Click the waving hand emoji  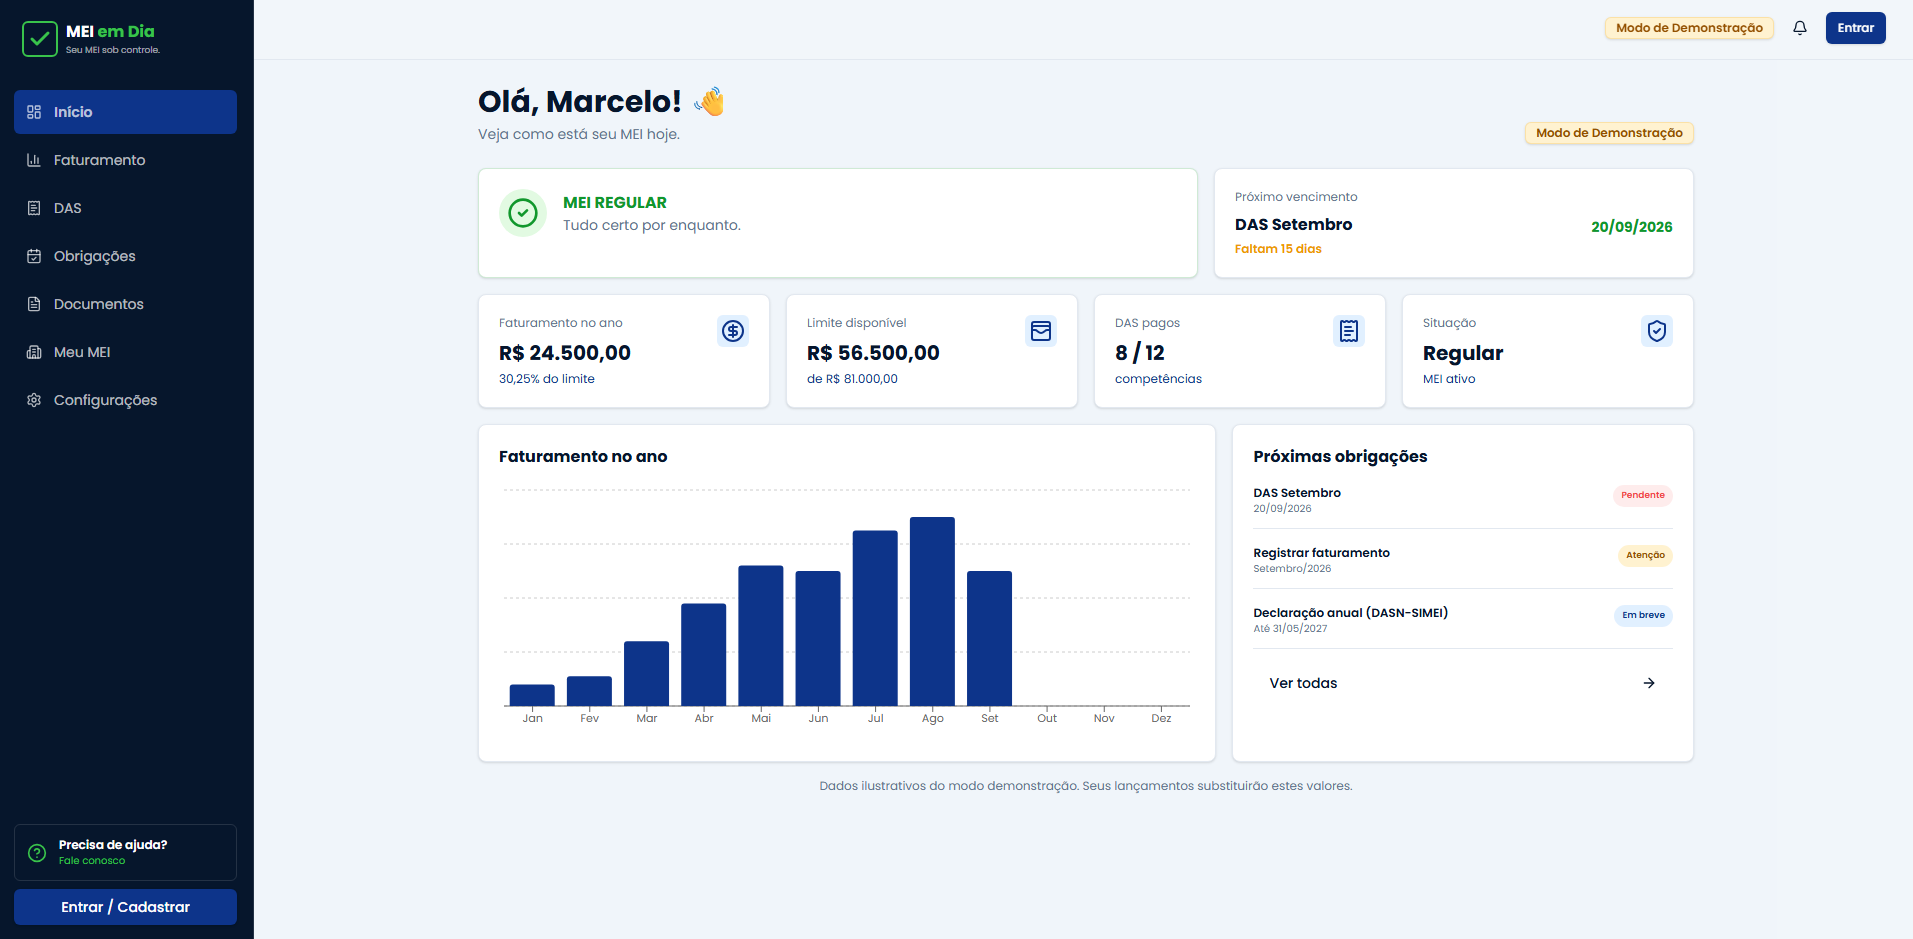click(709, 101)
